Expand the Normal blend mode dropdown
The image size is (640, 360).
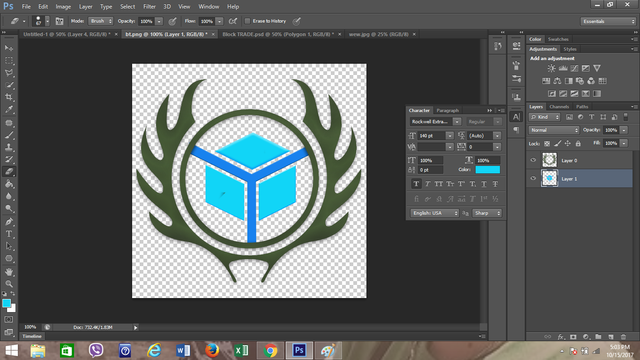[x=554, y=130]
